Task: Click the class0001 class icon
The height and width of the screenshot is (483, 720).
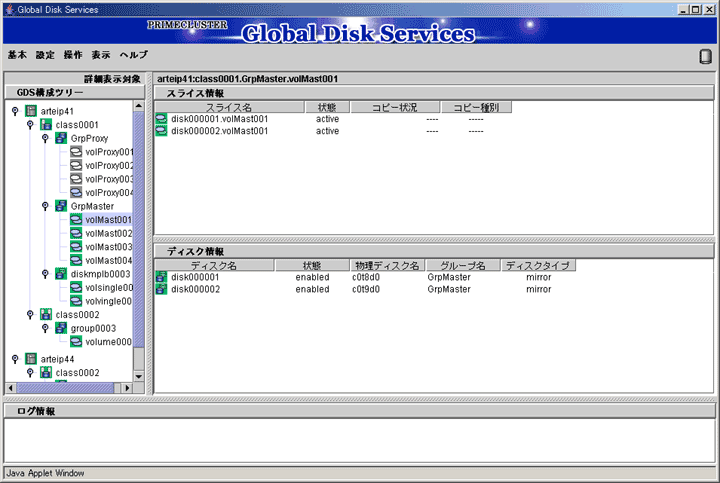Action: pyautogui.click(x=46, y=124)
